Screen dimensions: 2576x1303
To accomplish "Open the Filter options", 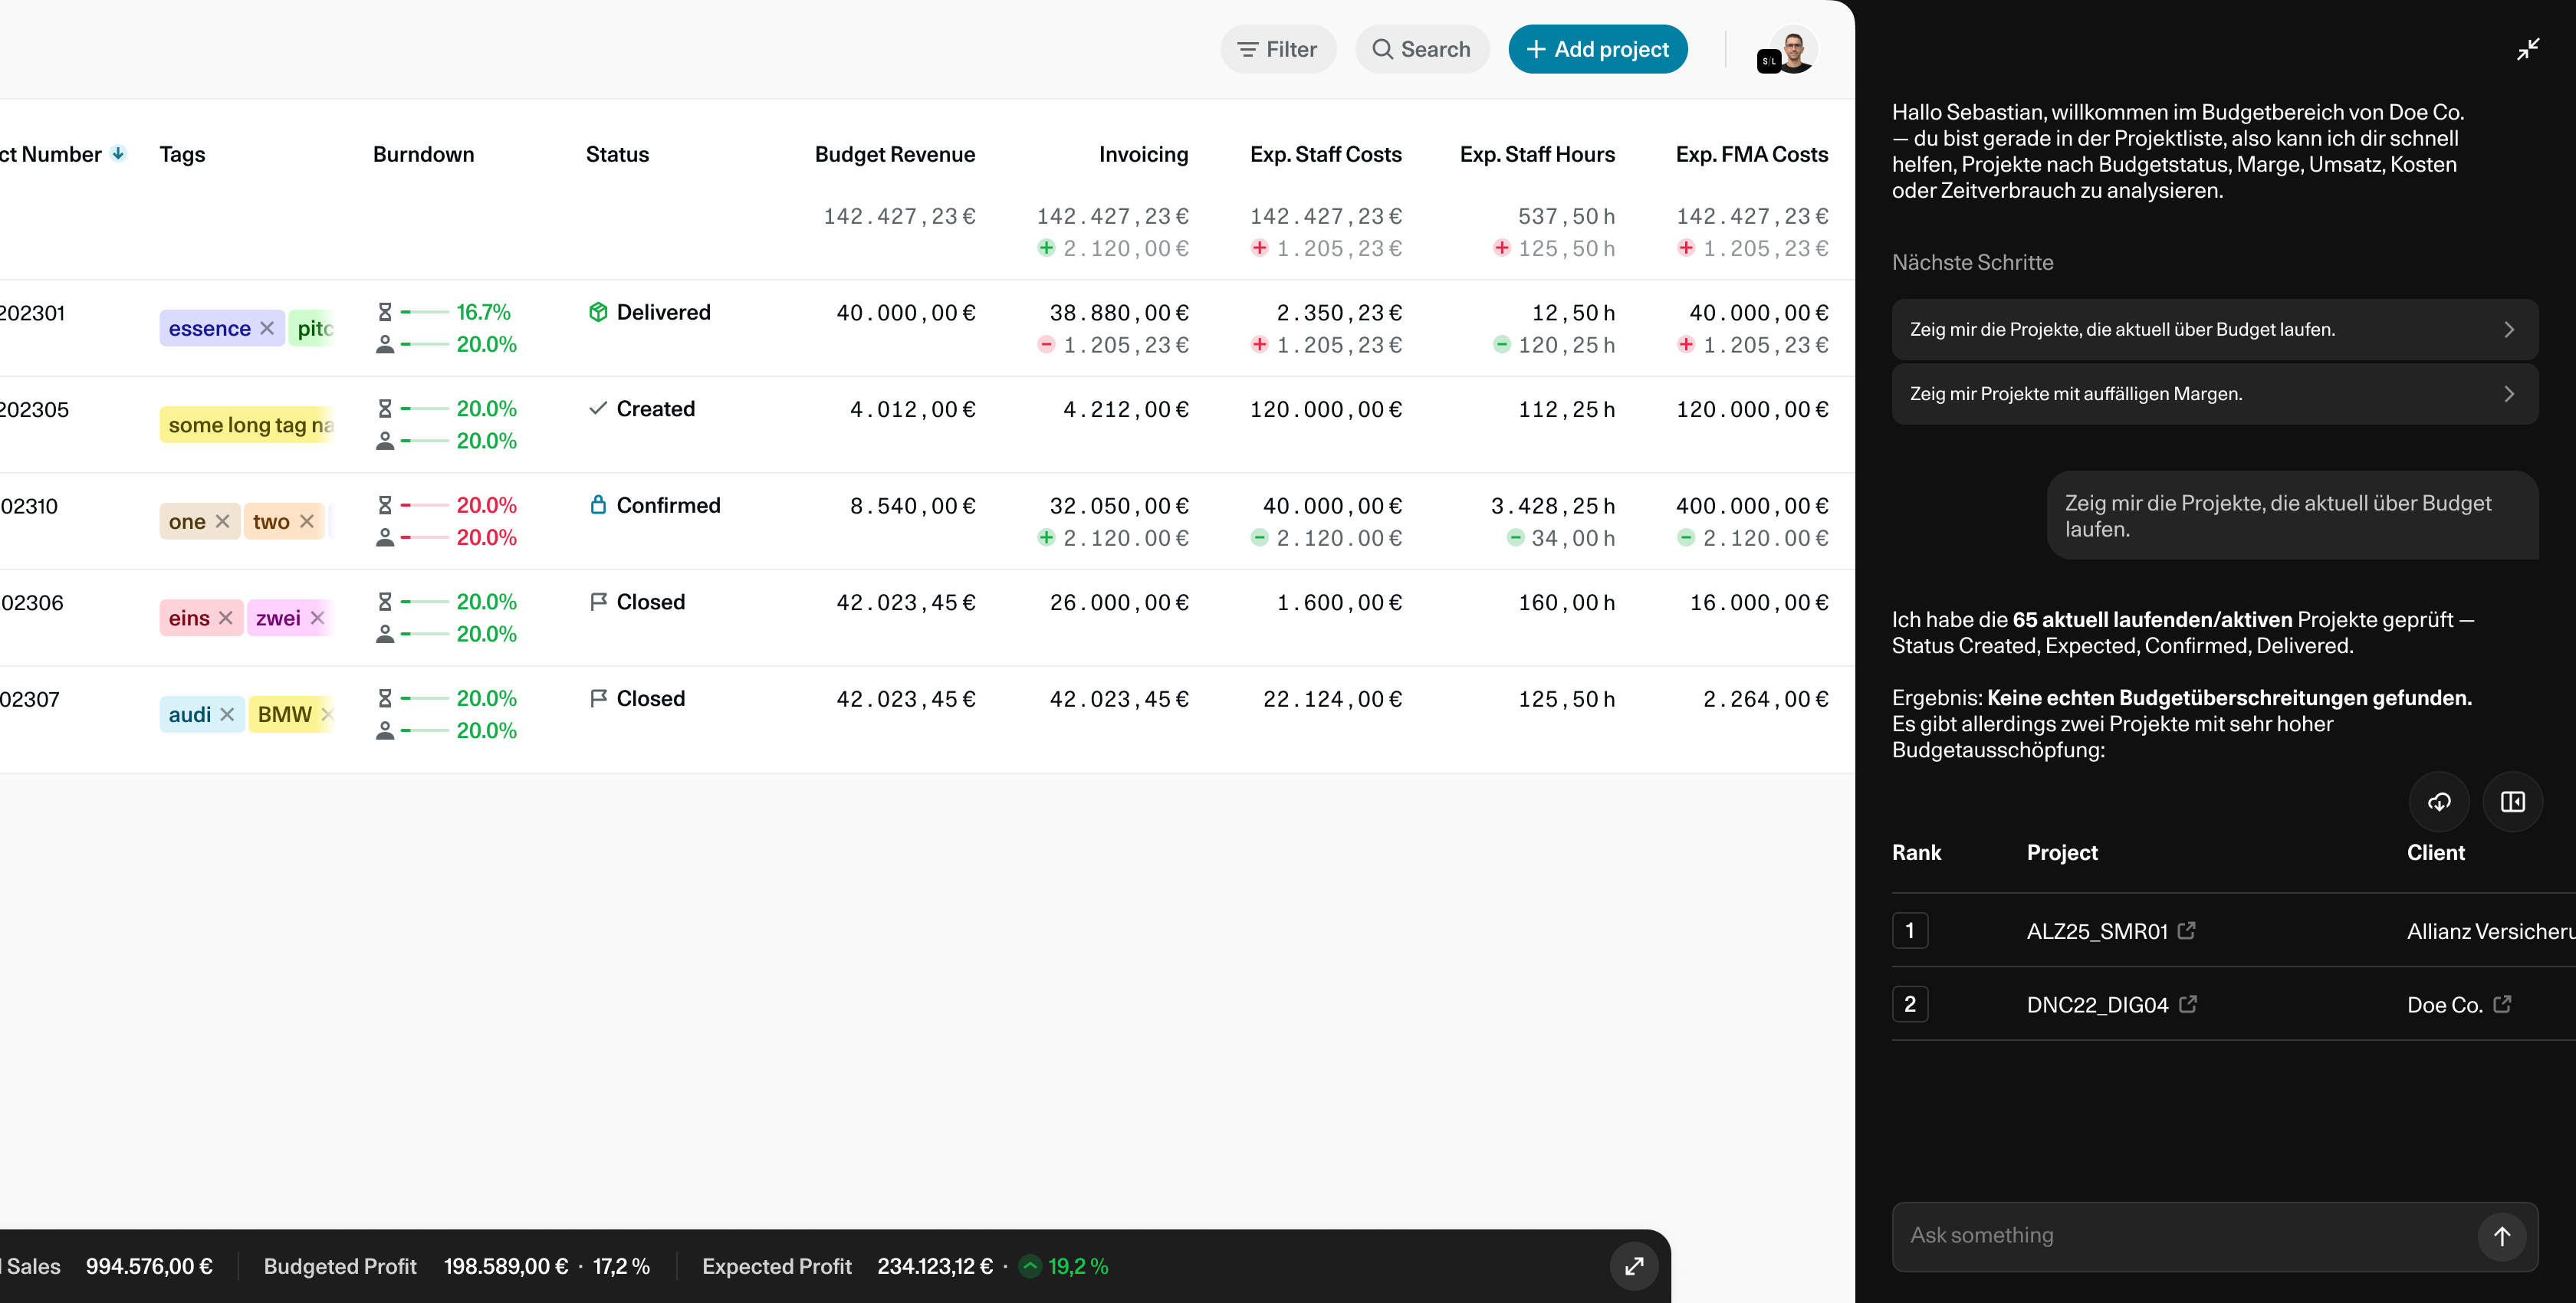I will point(1277,49).
